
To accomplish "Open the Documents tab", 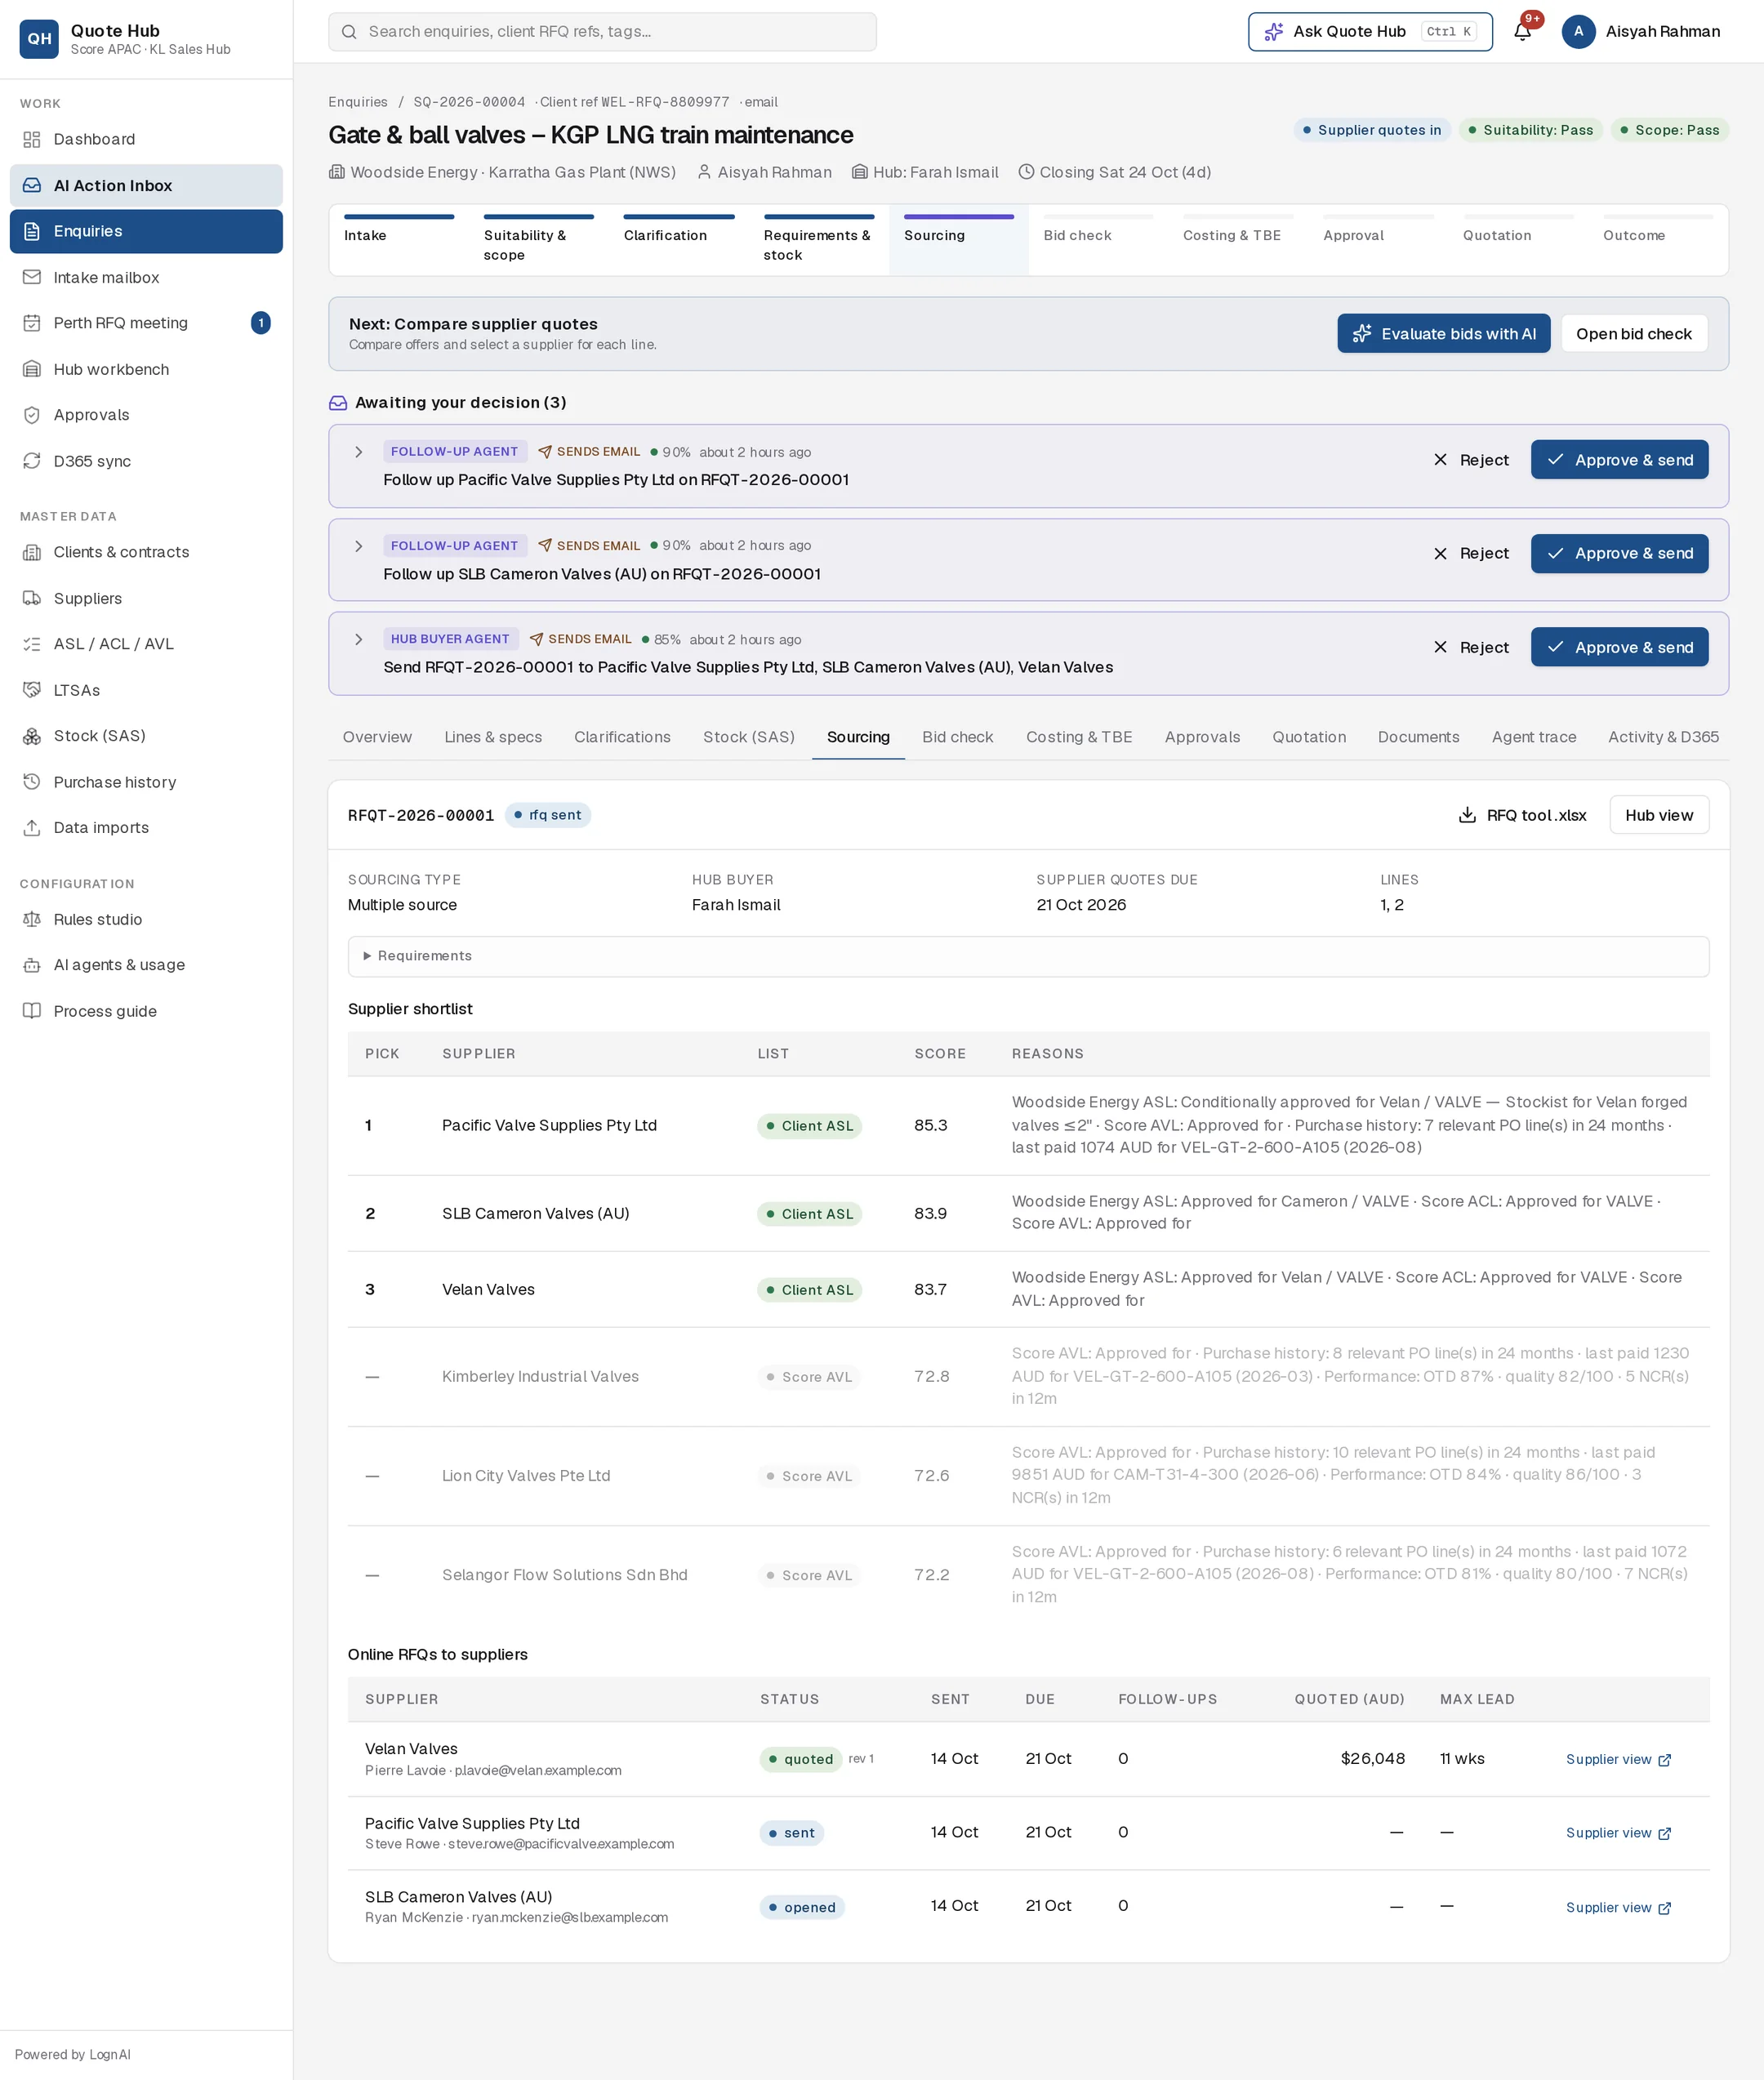I will click(x=1418, y=737).
